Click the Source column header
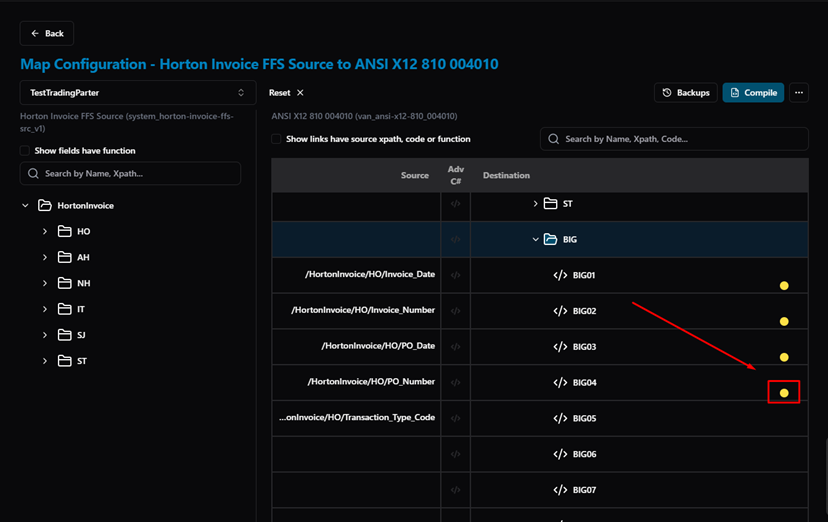Image resolution: width=828 pixels, height=522 pixels. (x=415, y=175)
